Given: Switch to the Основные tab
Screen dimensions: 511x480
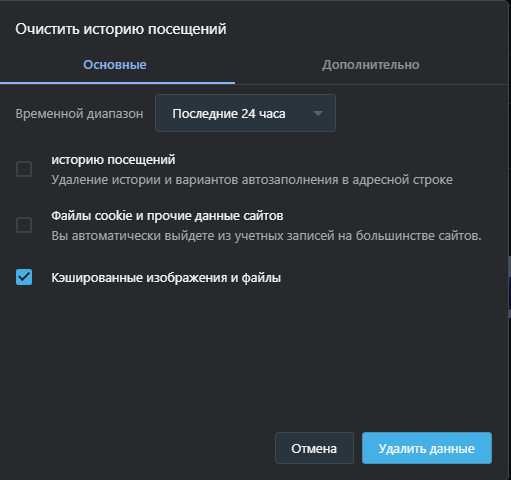Looking at the screenshot, I should tap(115, 65).
